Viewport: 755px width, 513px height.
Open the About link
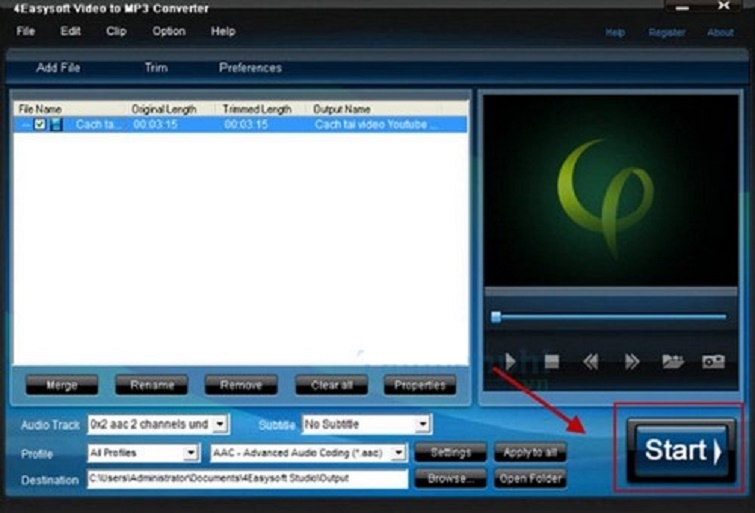point(720,33)
